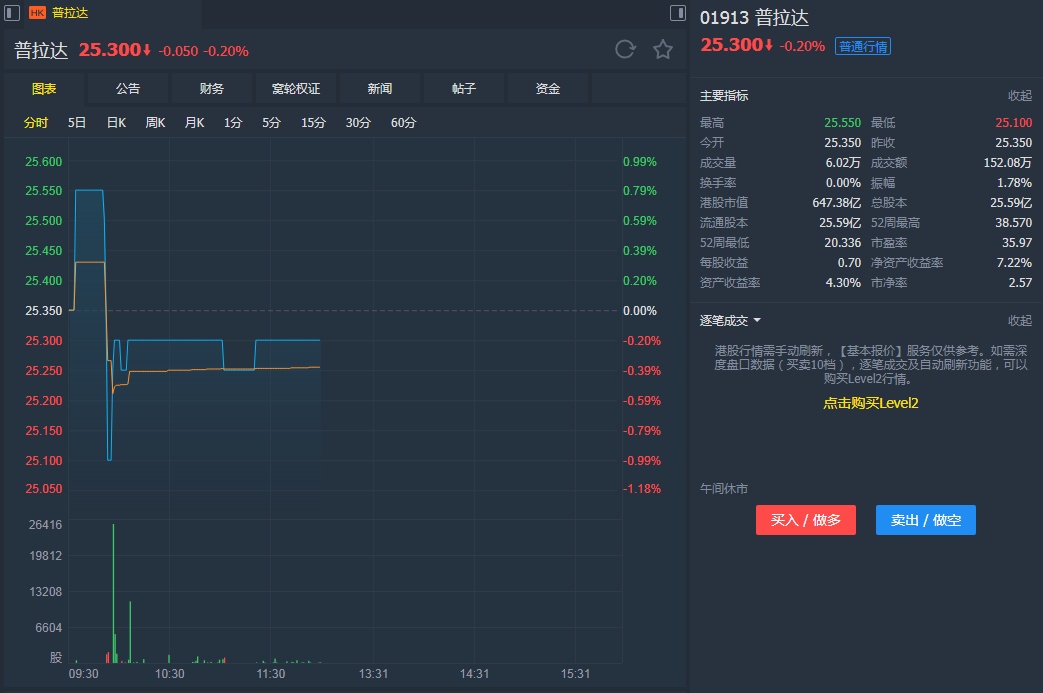Collapse the 主要指标 section
The height and width of the screenshot is (693, 1043).
pyautogui.click(x=1020, y=96)
